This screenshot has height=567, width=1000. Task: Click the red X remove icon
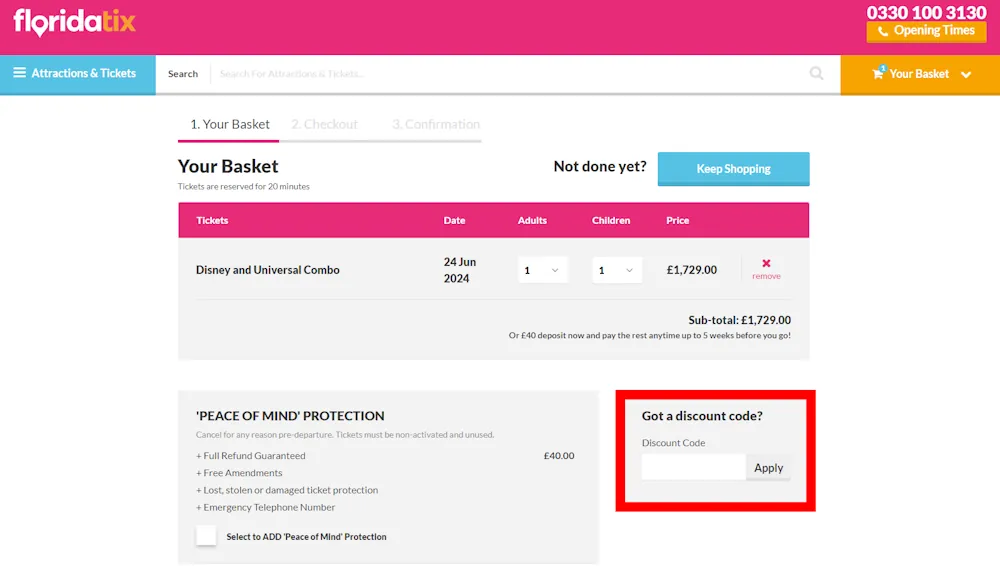(x=766, y=263)
